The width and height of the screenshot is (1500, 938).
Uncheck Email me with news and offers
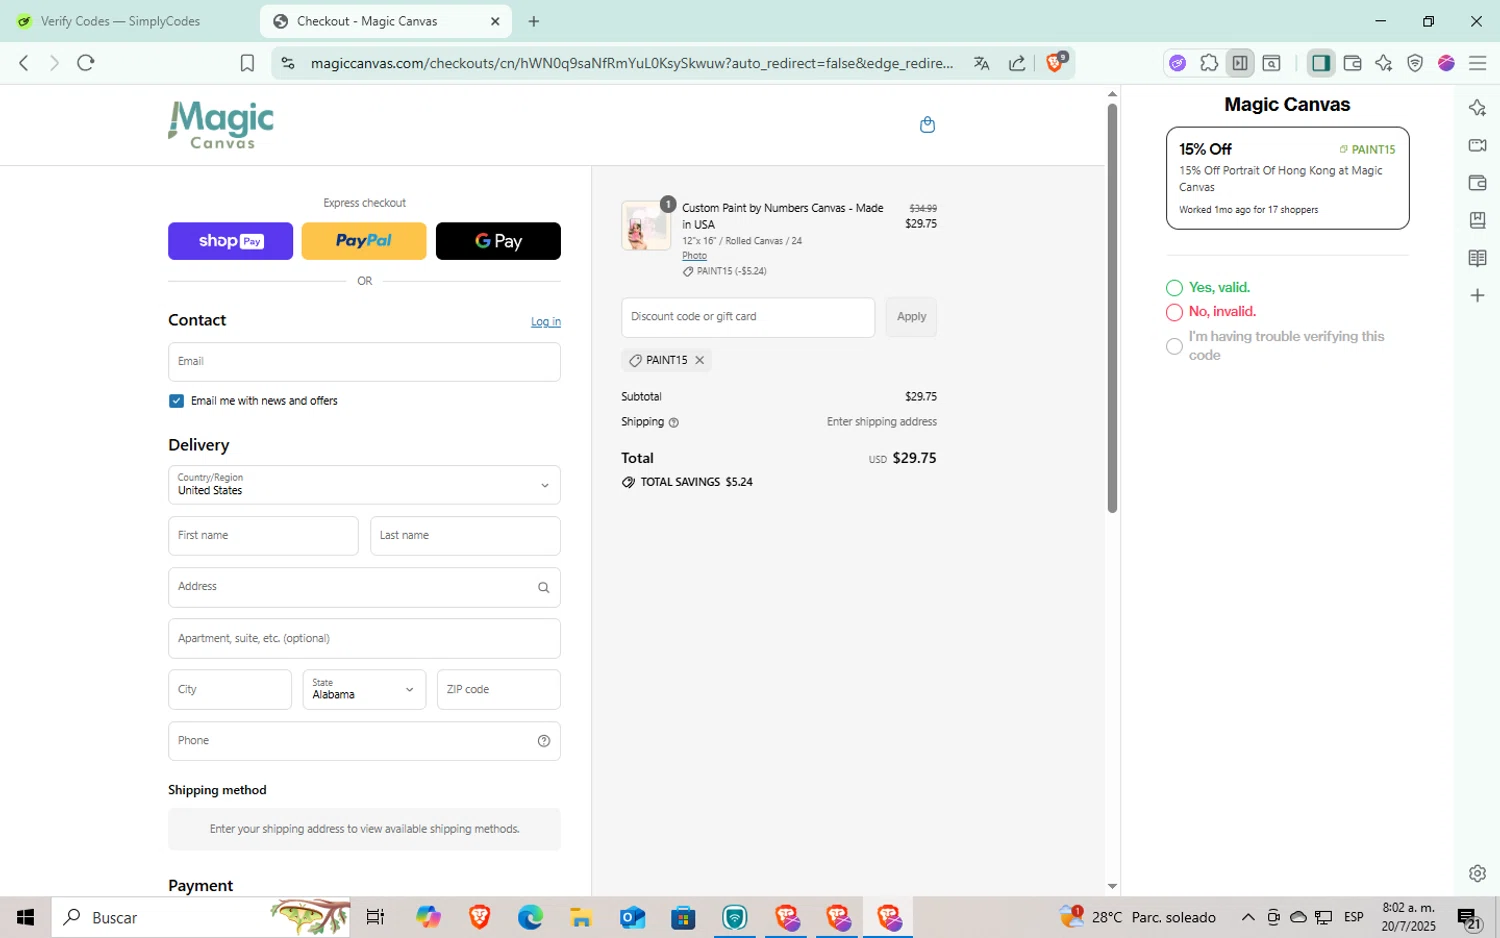click(x=176, y=401)
